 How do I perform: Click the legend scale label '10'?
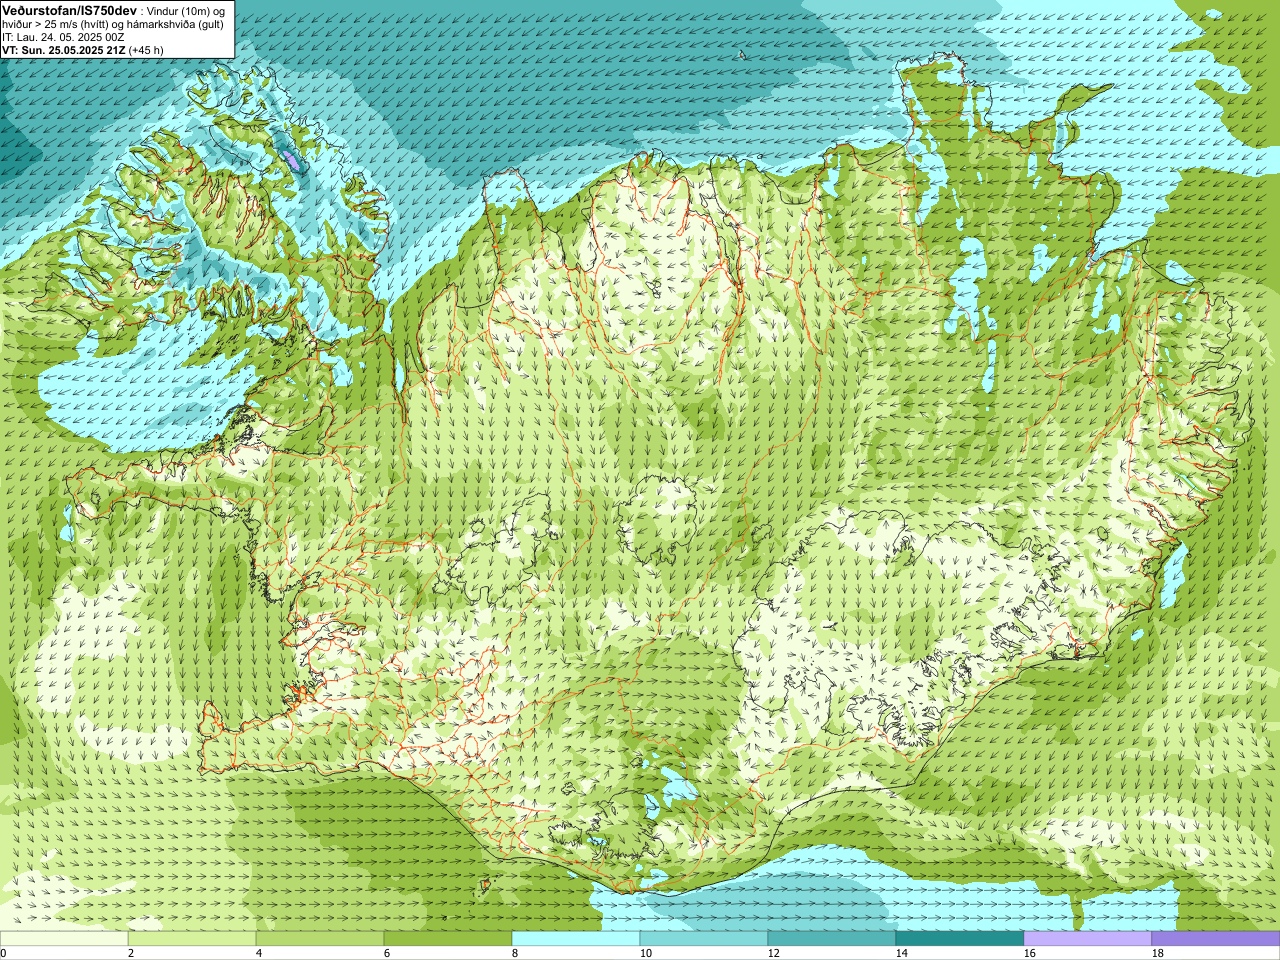(x=645, y=953)
